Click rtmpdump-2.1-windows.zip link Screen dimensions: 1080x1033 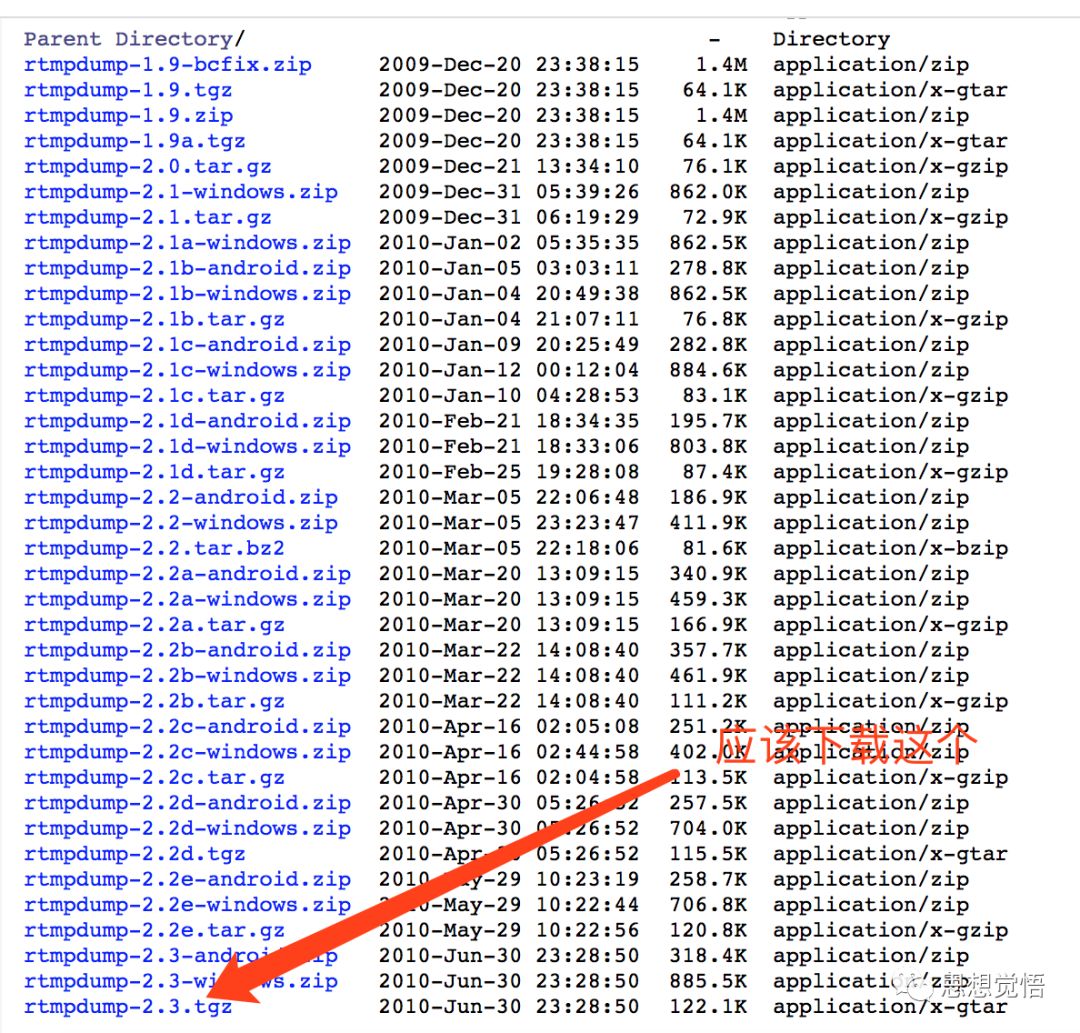[180, 192]
